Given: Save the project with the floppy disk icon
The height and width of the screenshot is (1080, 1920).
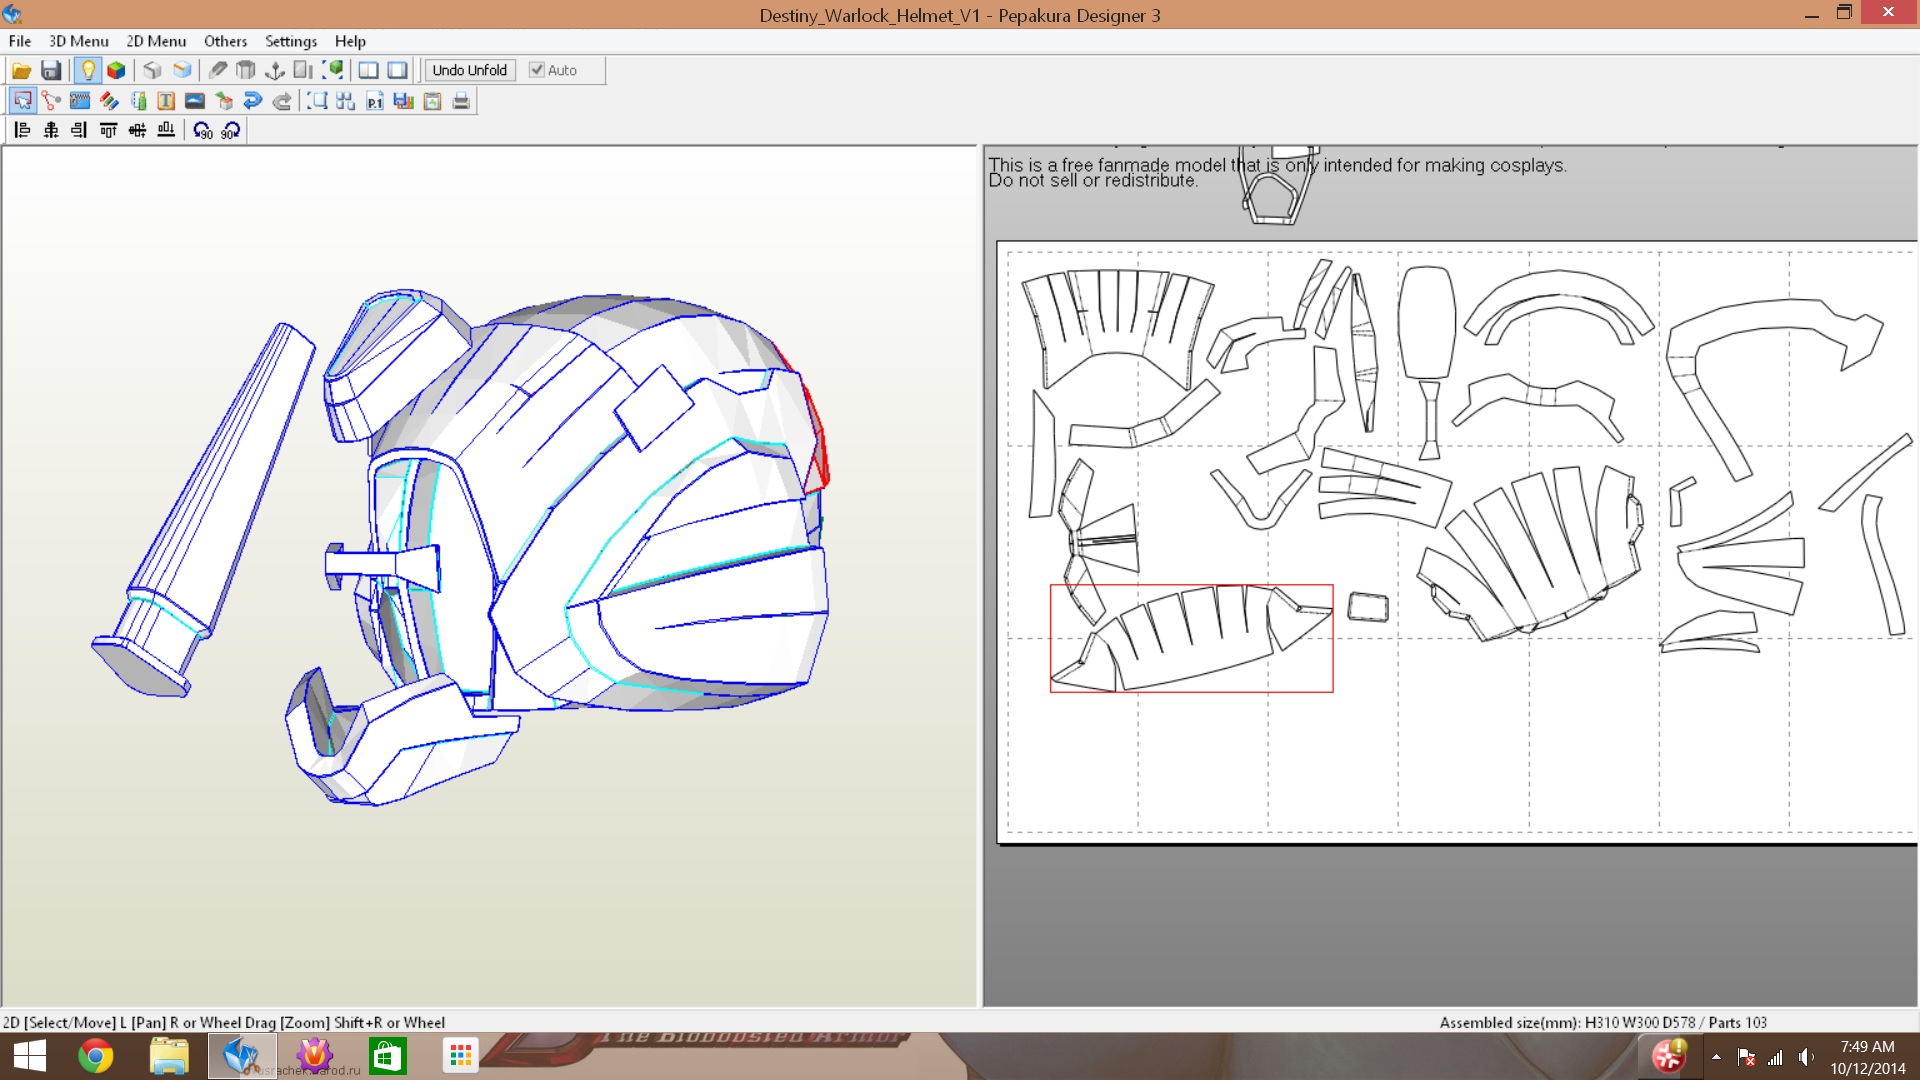Looking at the screenshot, I should pos(51,70).
